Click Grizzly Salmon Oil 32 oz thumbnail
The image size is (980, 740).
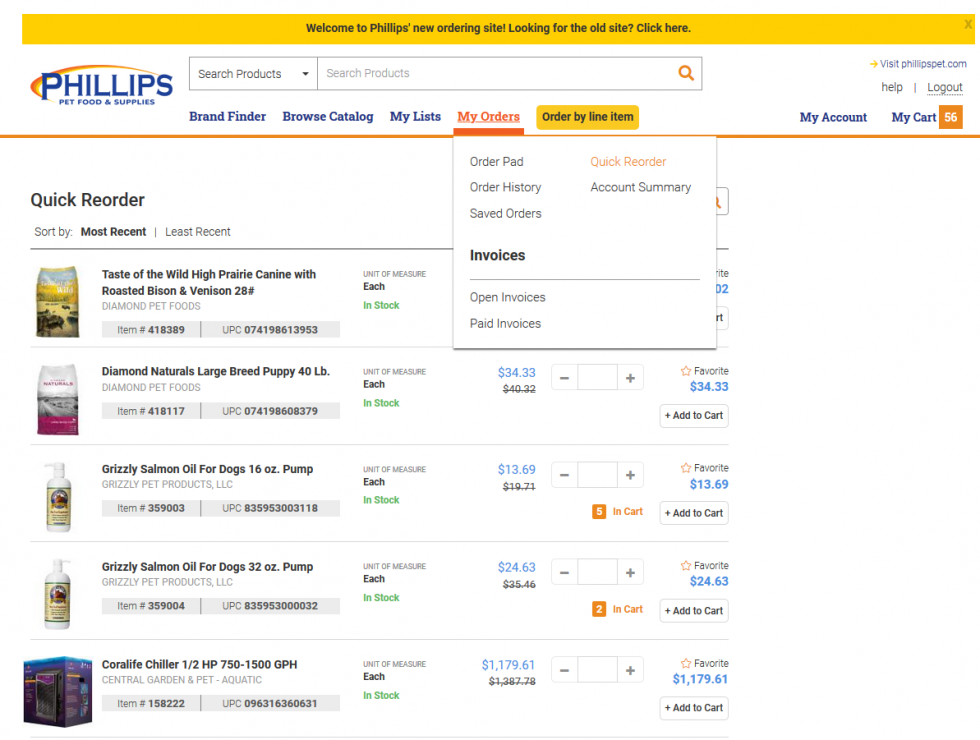click(x=58, y=594)
